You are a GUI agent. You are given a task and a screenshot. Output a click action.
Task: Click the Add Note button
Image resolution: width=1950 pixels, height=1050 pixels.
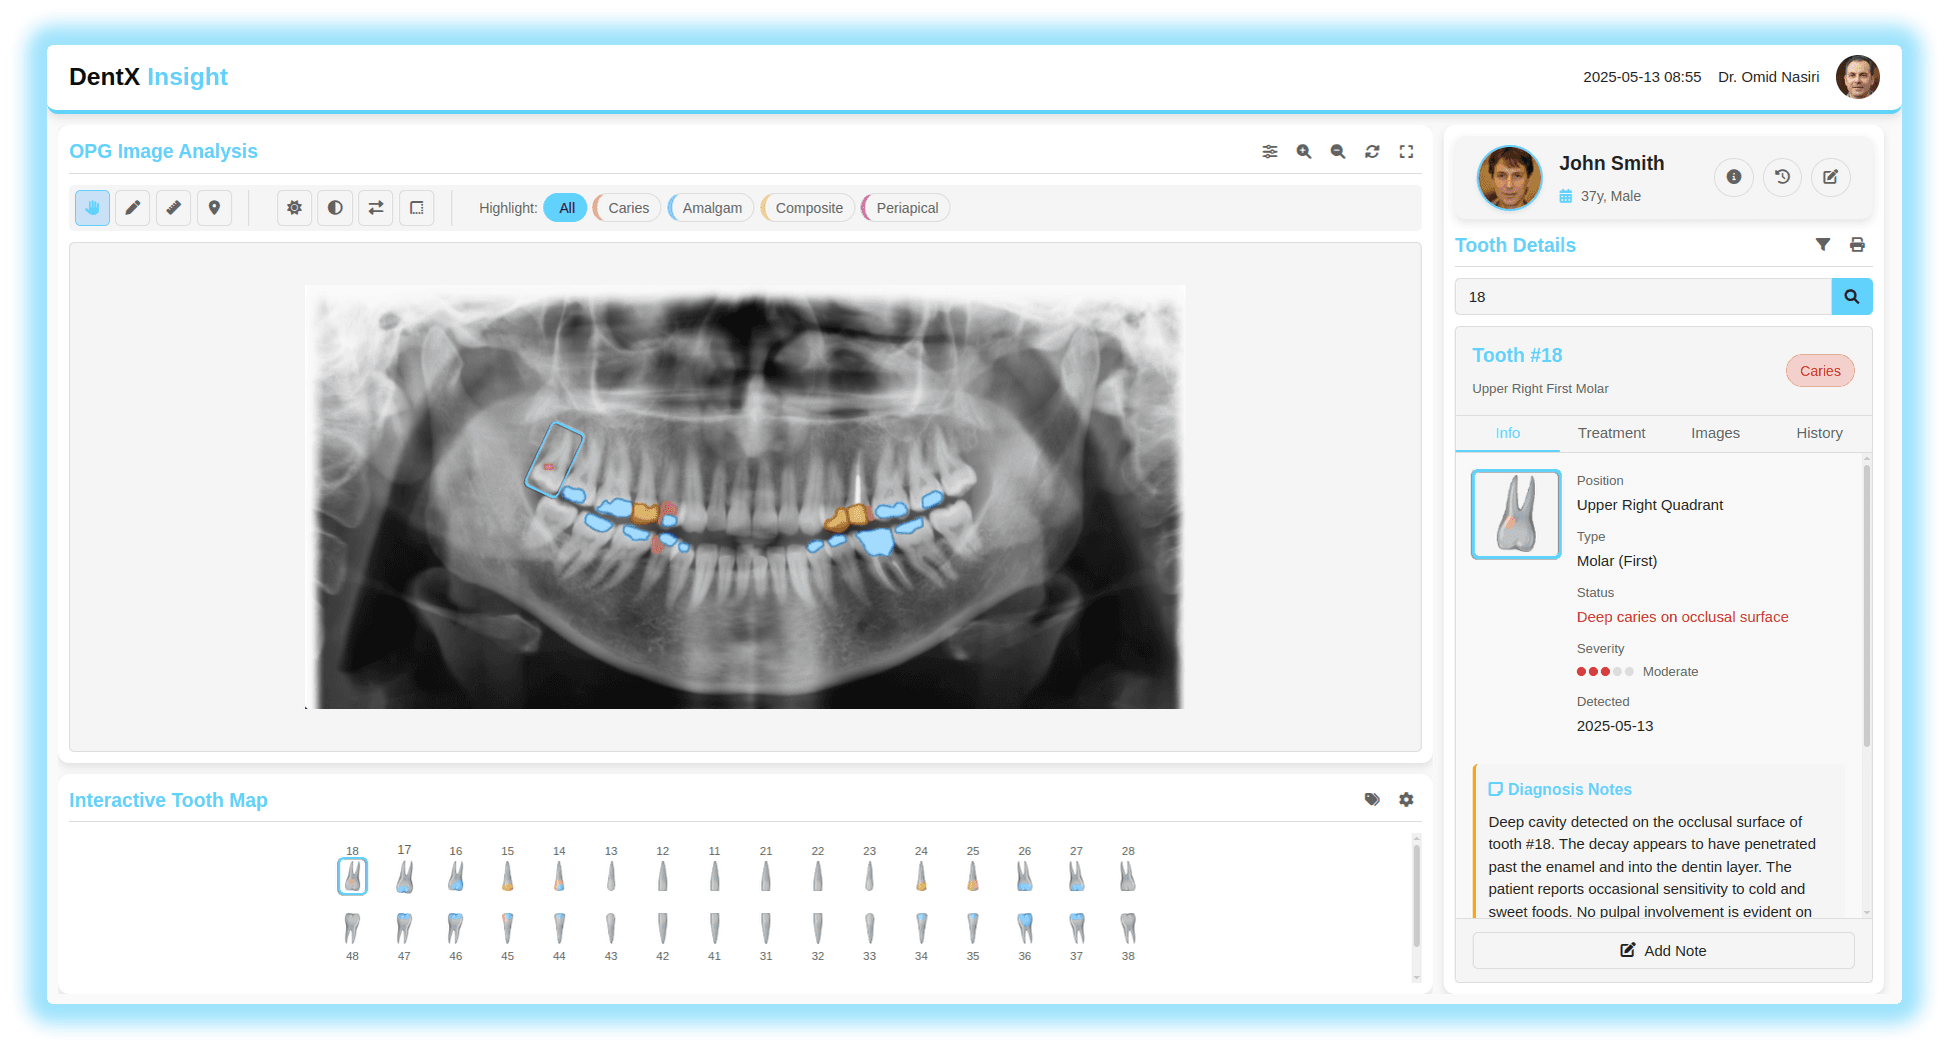point(1664,951)
